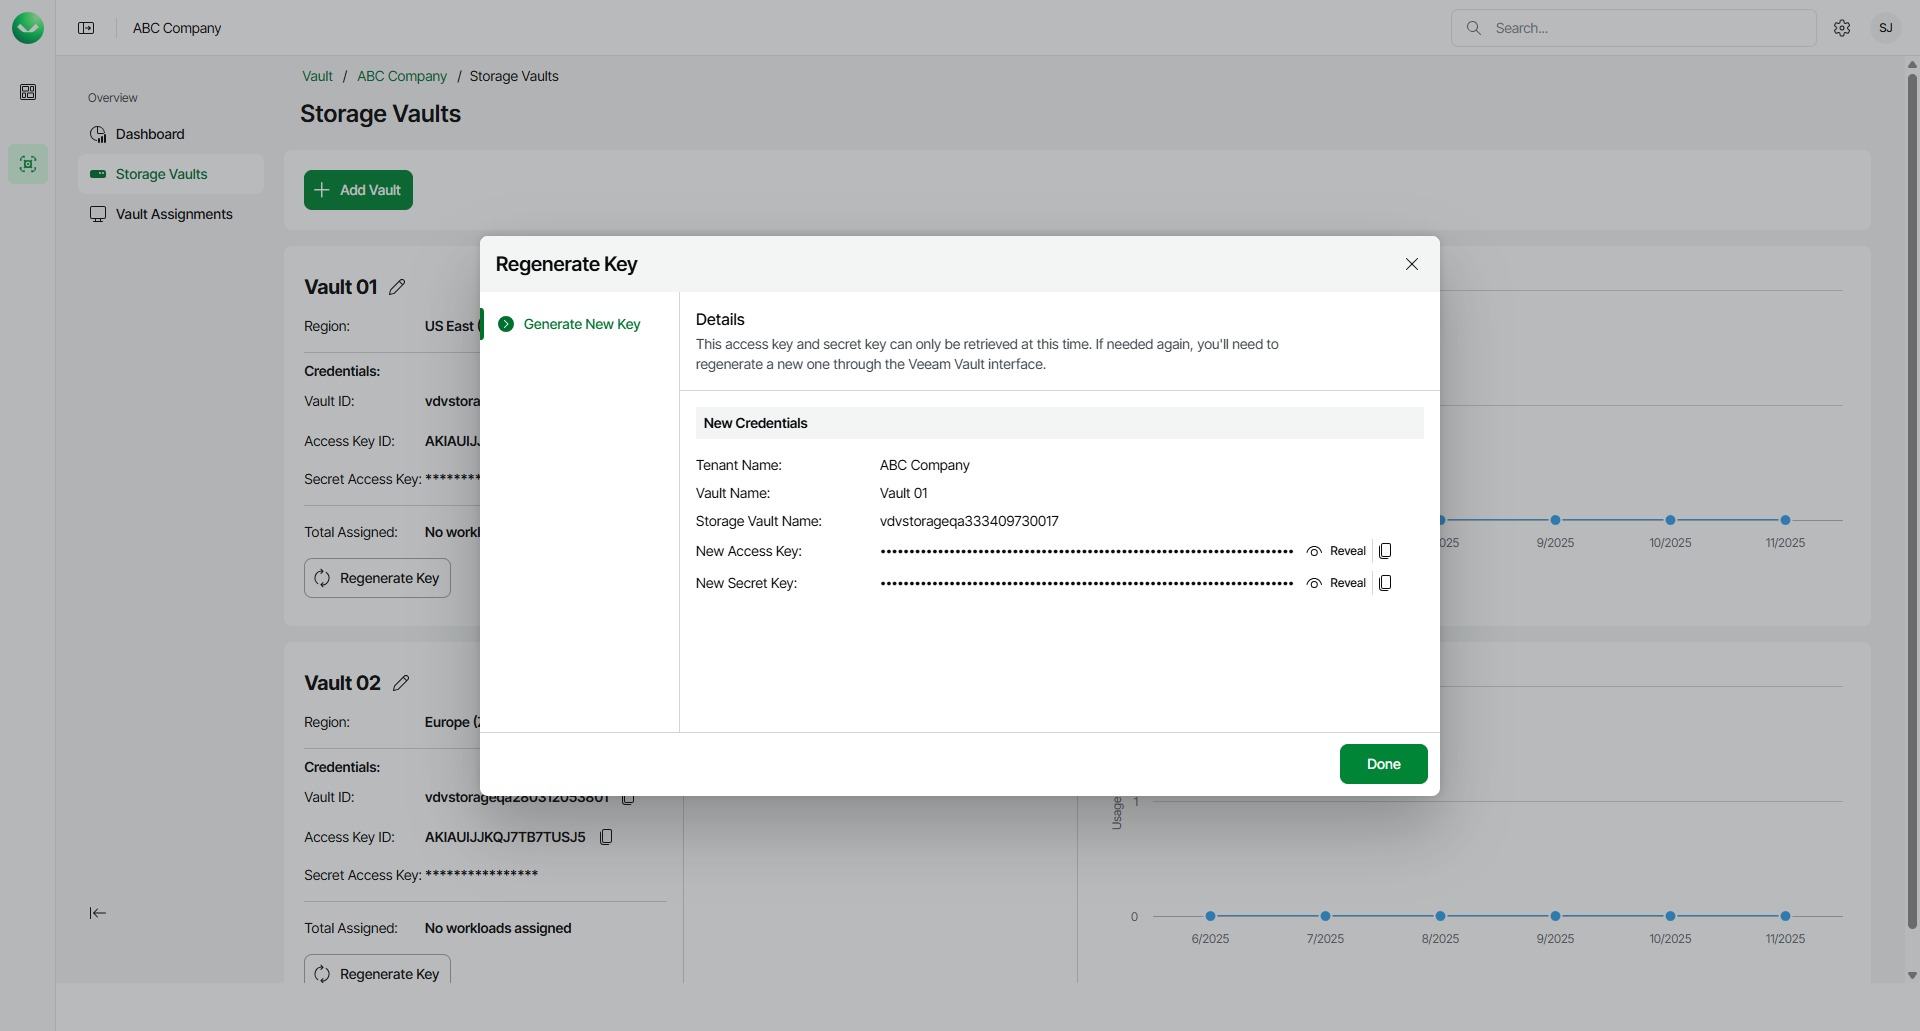
Task: Reveal the New Access Key
Action: (1337, 551)
